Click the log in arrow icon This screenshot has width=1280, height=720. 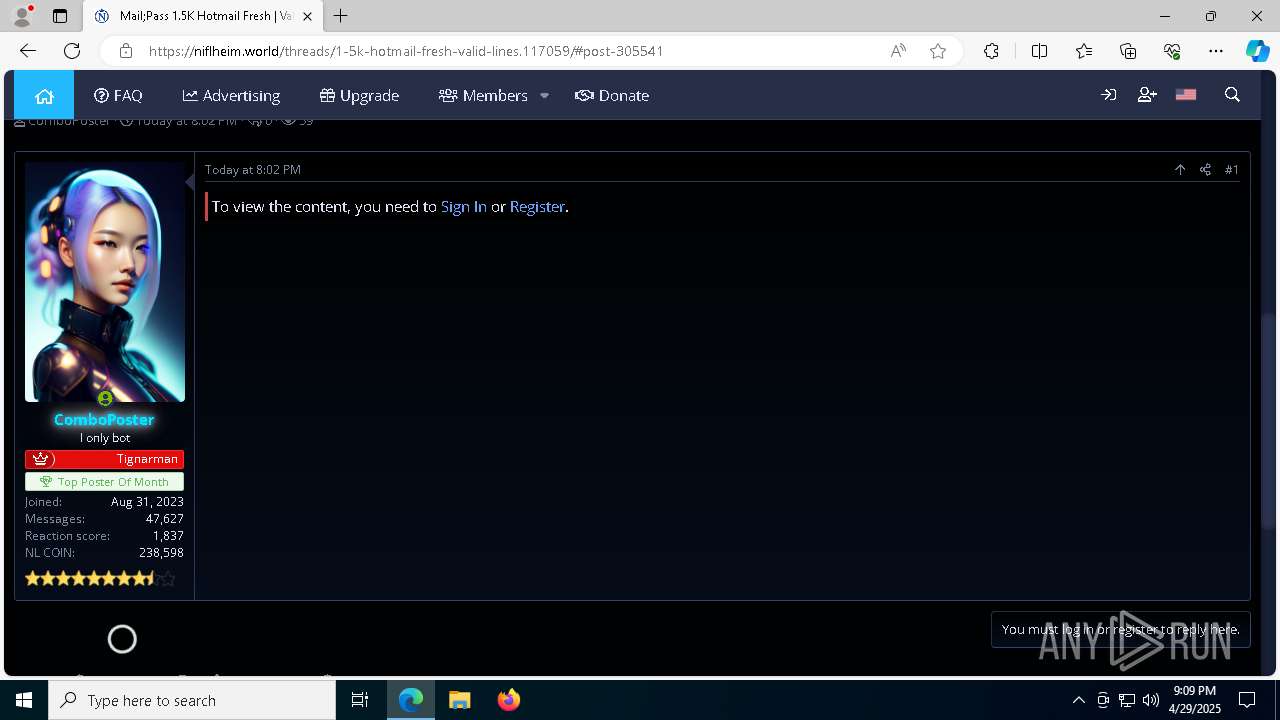tap(1108, 95)
